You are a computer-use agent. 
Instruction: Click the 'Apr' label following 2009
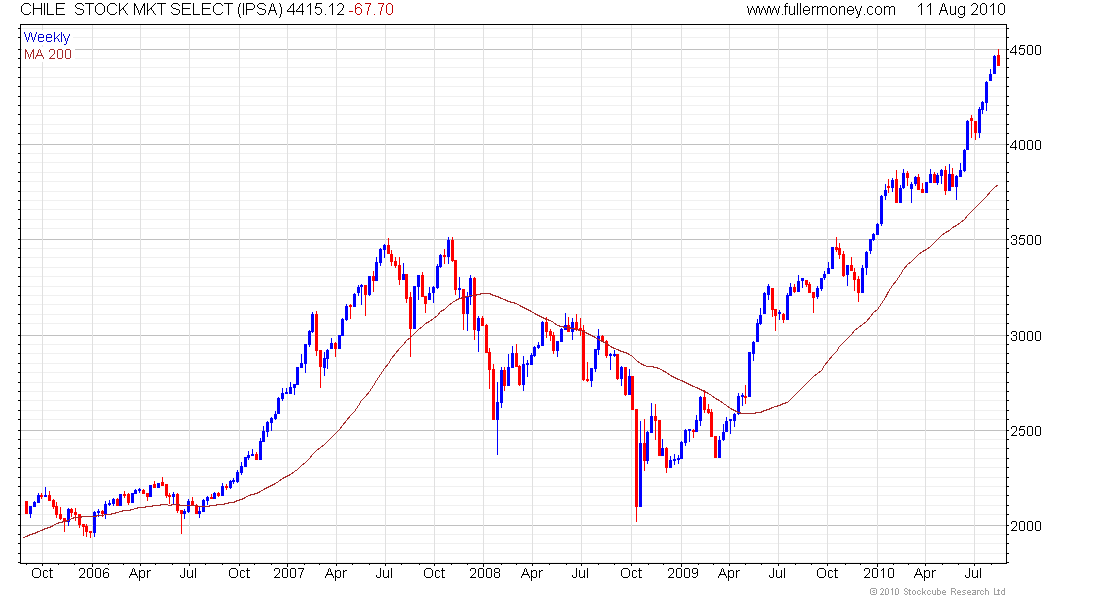728,573
